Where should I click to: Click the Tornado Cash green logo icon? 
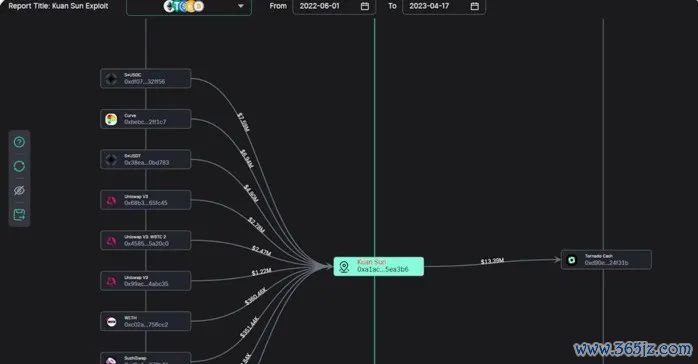[x=572, y=260]
